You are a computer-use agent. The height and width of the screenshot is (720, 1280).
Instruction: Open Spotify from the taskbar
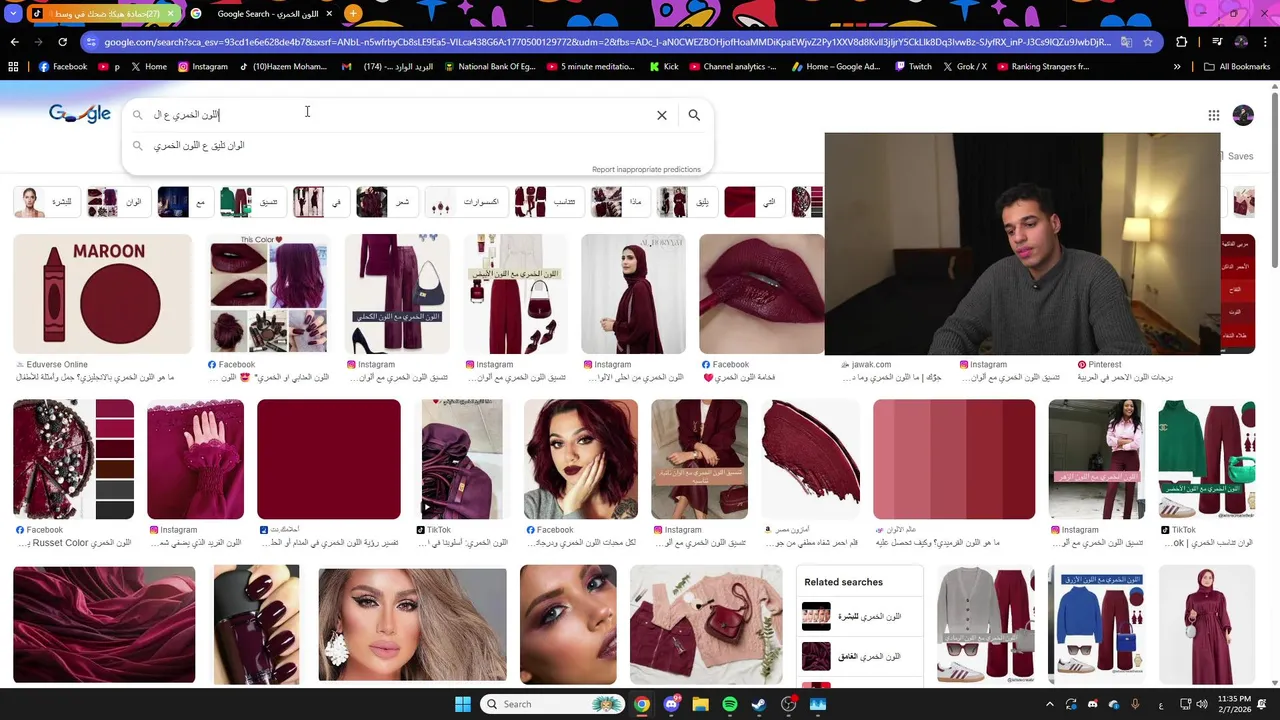click(730, 704)
